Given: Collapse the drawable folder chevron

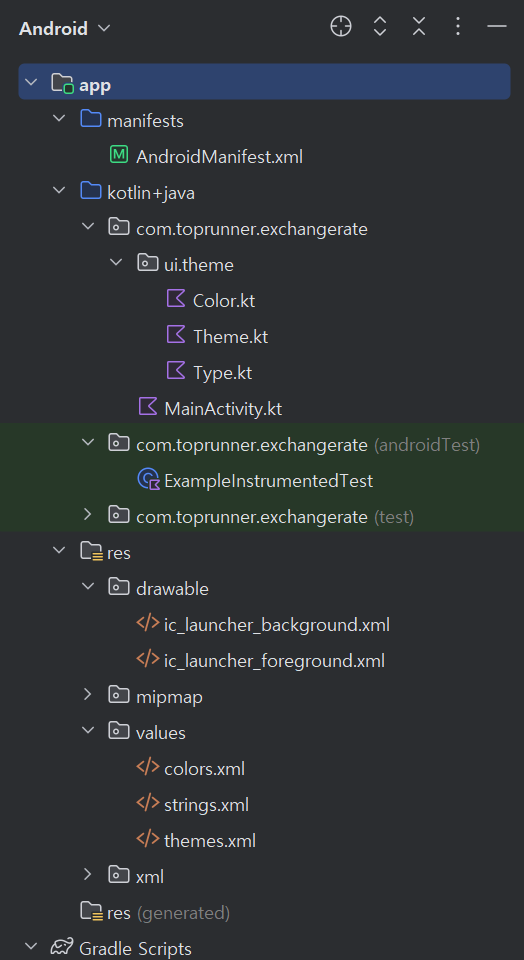Looking at the screenshot, I should click(x=88, y=586).
